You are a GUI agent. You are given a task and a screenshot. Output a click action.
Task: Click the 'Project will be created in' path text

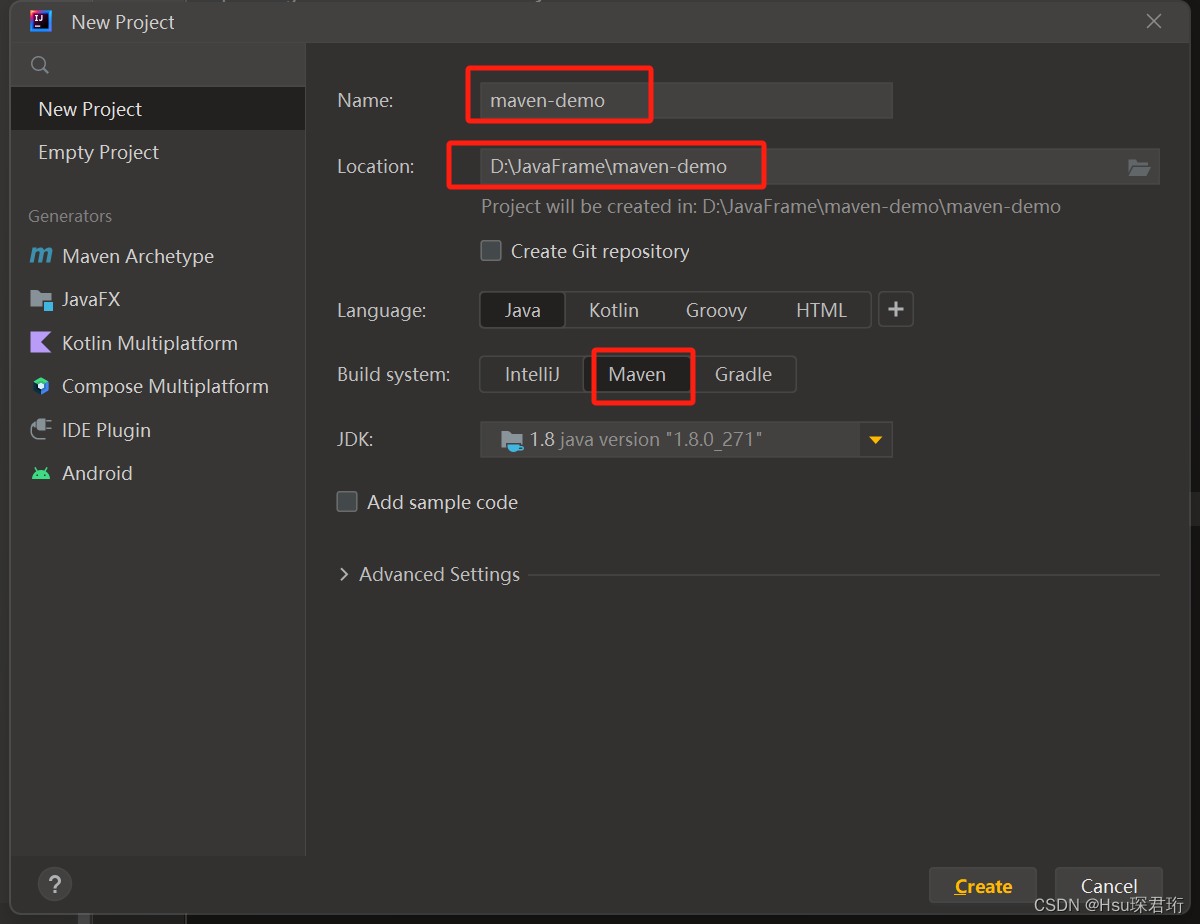pos(771,207)
